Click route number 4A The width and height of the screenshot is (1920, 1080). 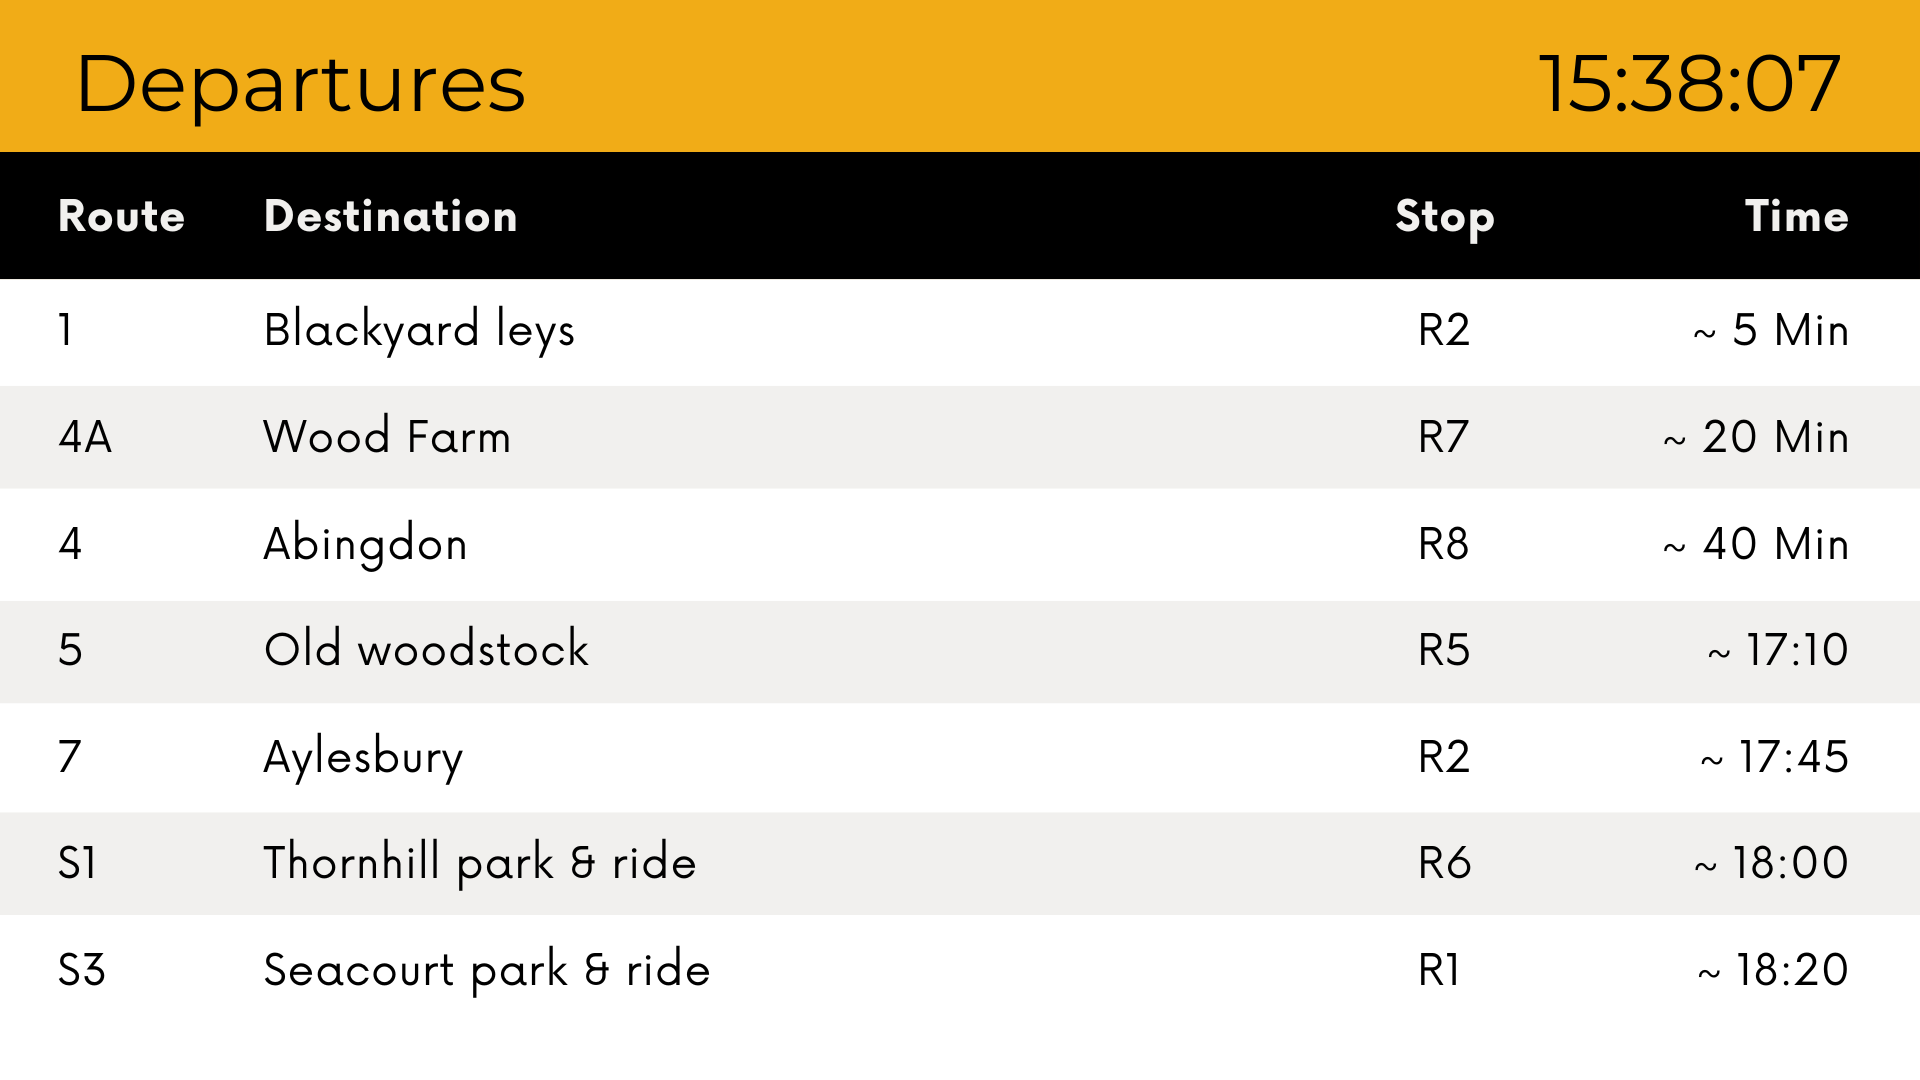pos(85,437)
